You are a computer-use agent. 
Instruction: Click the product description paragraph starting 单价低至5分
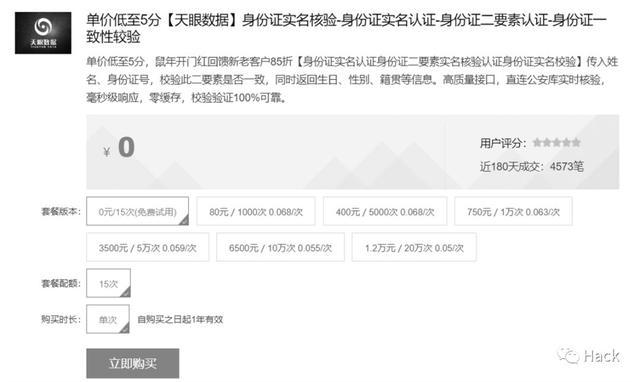[352, 80]
